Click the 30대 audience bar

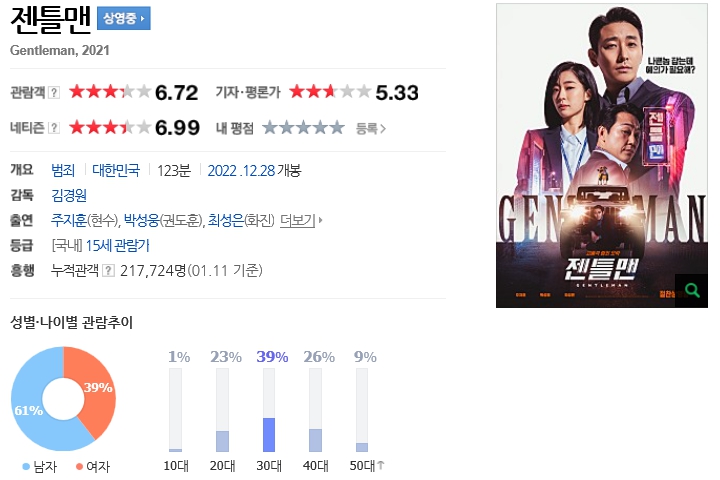coord(269,410)
